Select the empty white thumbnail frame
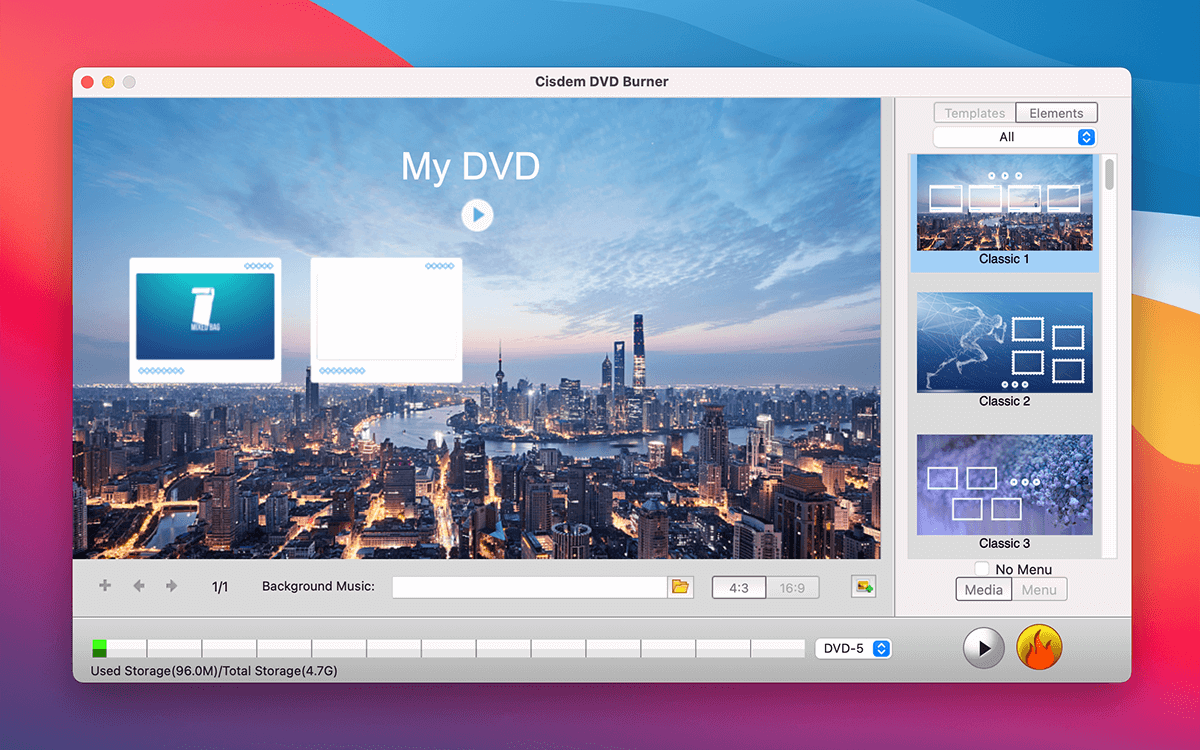The image size is (1200, 750). click(x=386, y=320)
